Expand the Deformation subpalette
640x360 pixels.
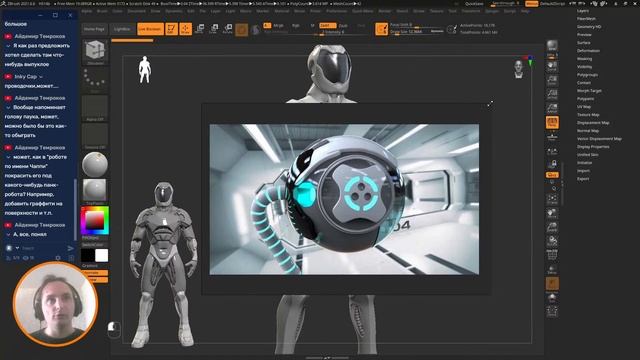[588, 51]
